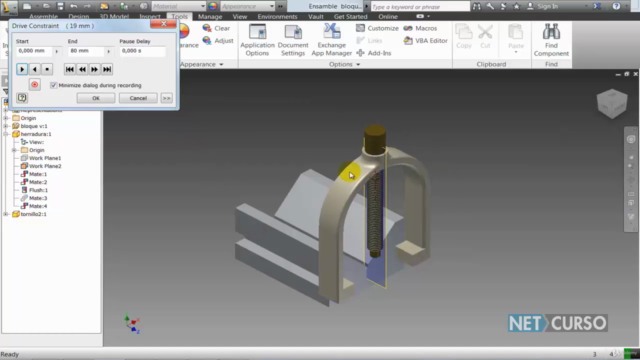Collapse the herradura:1 tree node
The width and height of the screenshot is (640, 360).
[6, 134]
